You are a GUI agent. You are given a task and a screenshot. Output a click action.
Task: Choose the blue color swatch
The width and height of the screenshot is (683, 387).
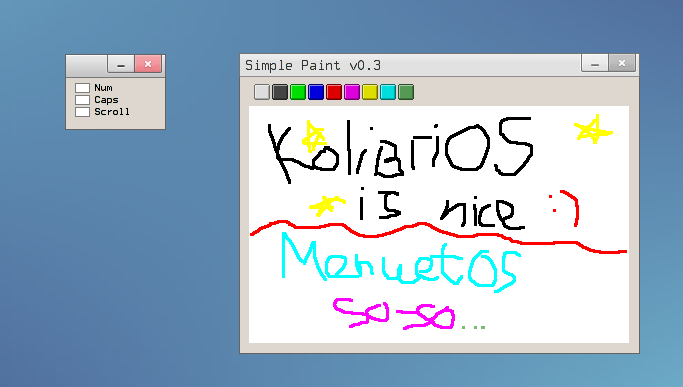coord(316,92)
